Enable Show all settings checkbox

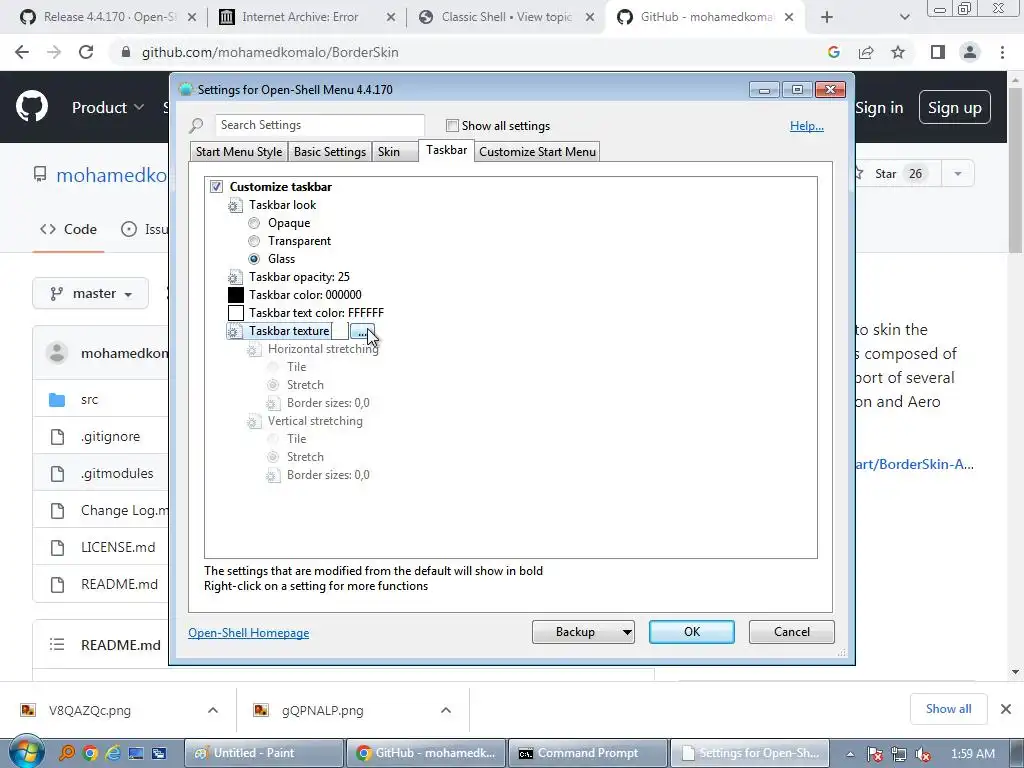click(x=452, y=125)
